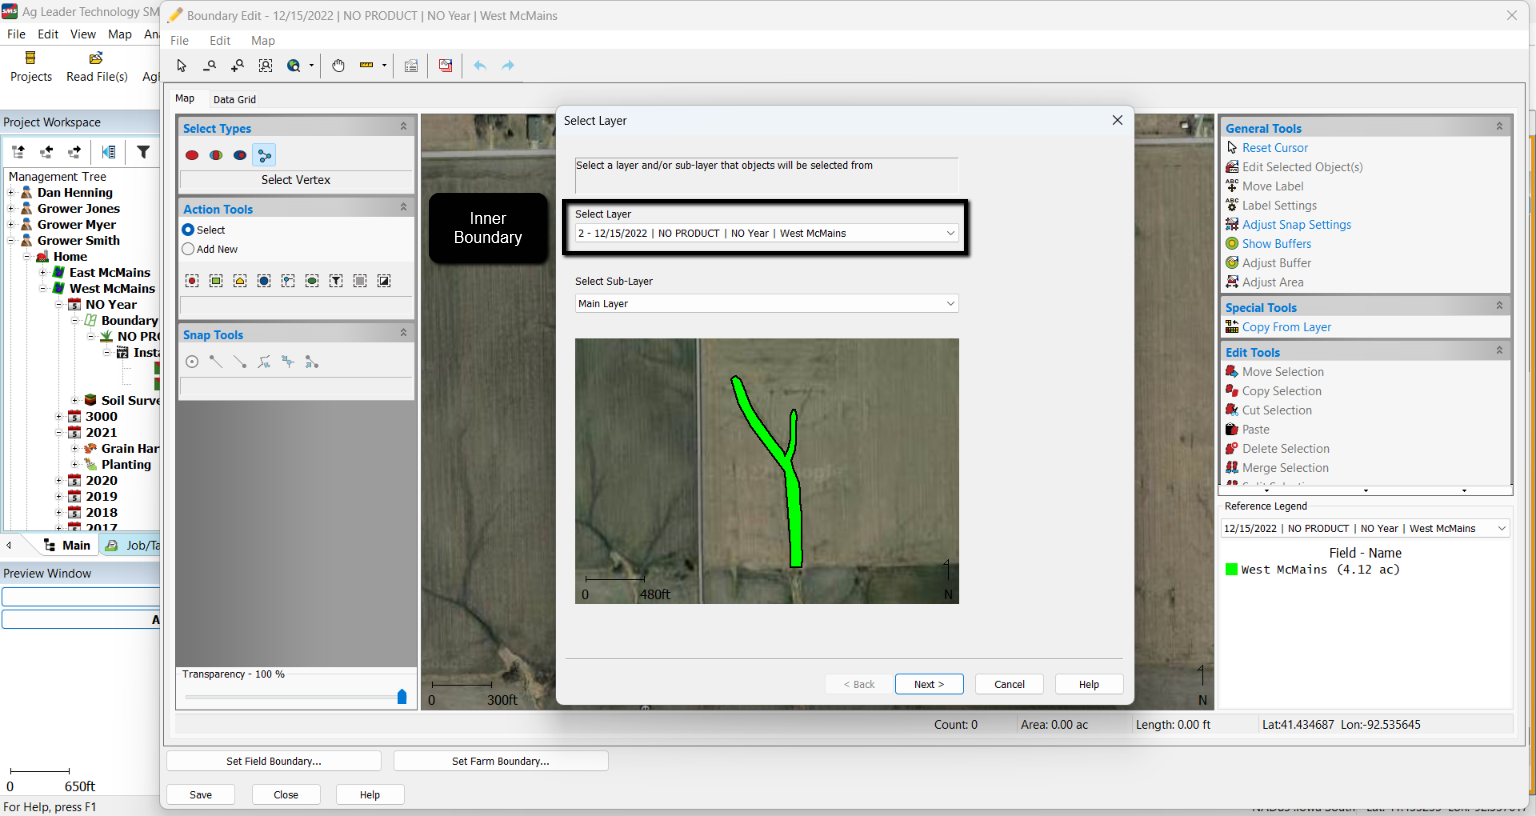Open the Map menu in Boundary Edit

click(263, 41)
